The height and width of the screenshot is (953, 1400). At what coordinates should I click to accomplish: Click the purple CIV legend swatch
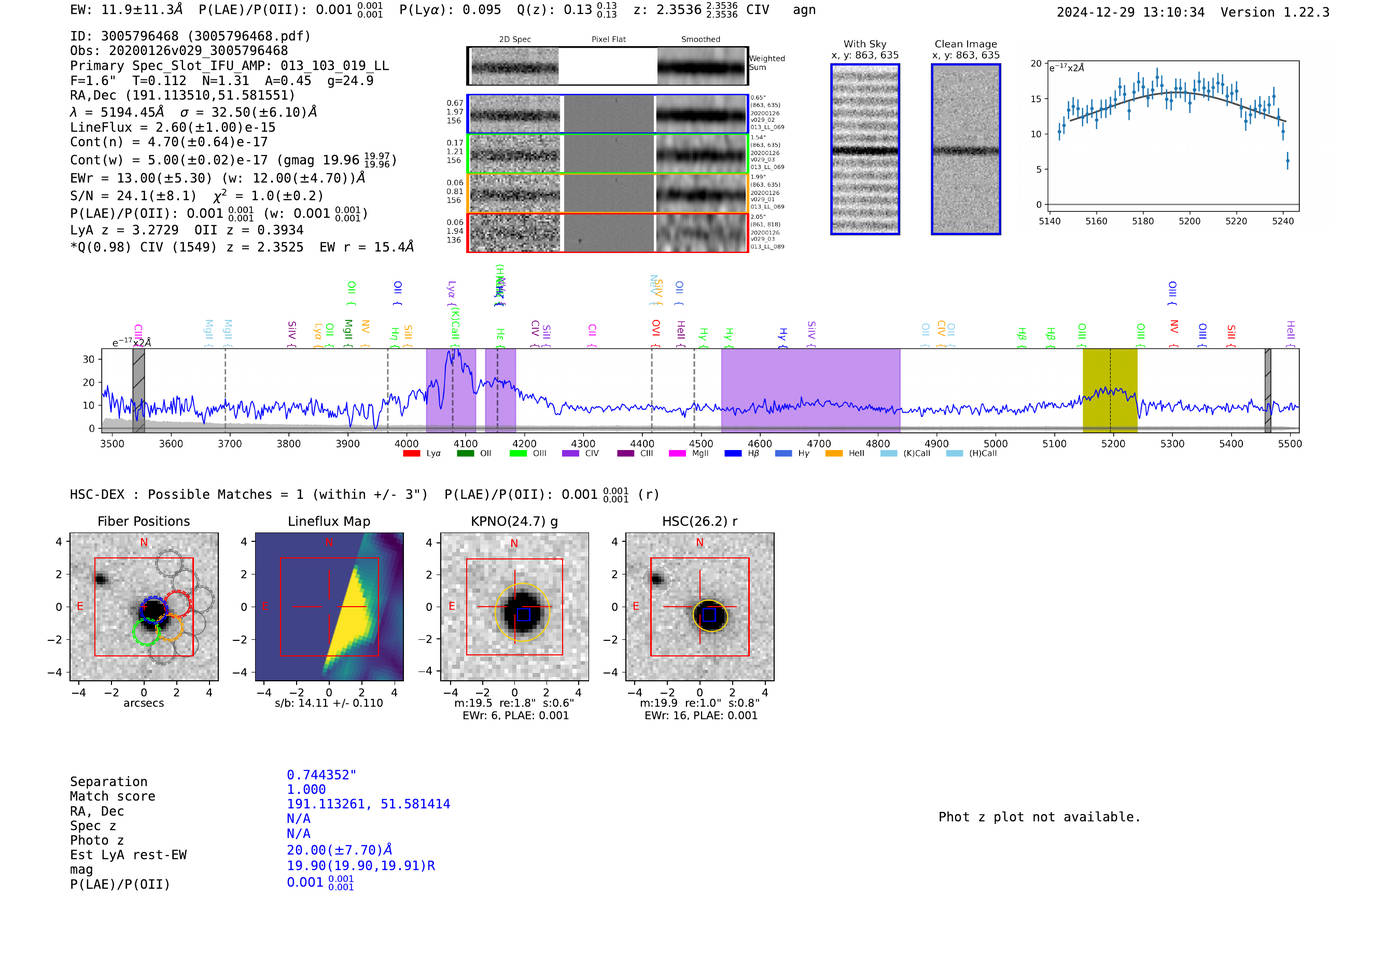(571, 454)
